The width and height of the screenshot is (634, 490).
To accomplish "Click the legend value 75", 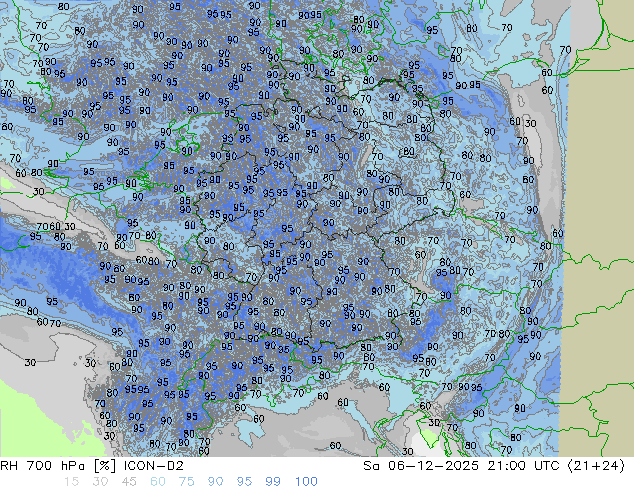I will tap(186, 482).
